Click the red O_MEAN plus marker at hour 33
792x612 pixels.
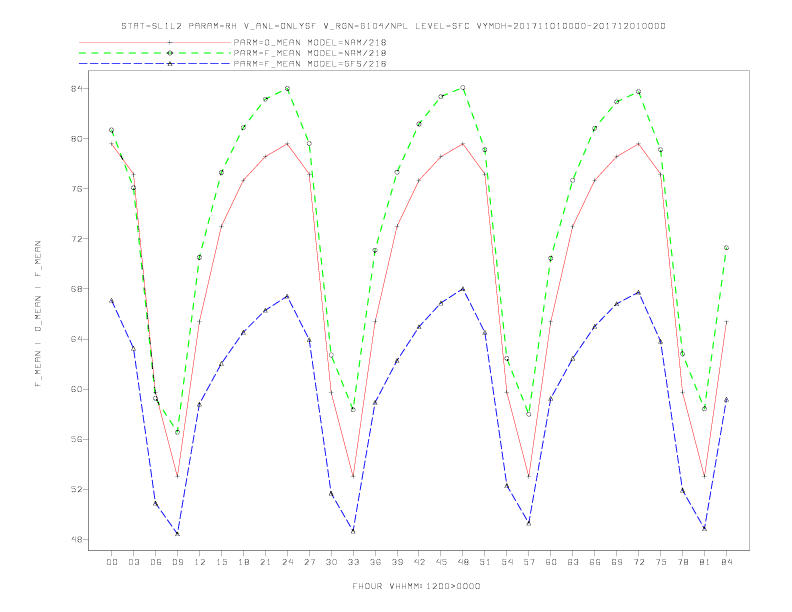point(353,476)
